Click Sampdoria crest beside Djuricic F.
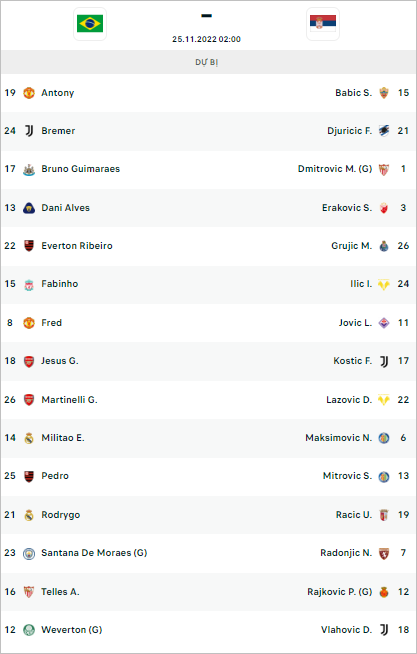This screenshot has height=654, width=417. pyautogui.click(x=384, y=131)
